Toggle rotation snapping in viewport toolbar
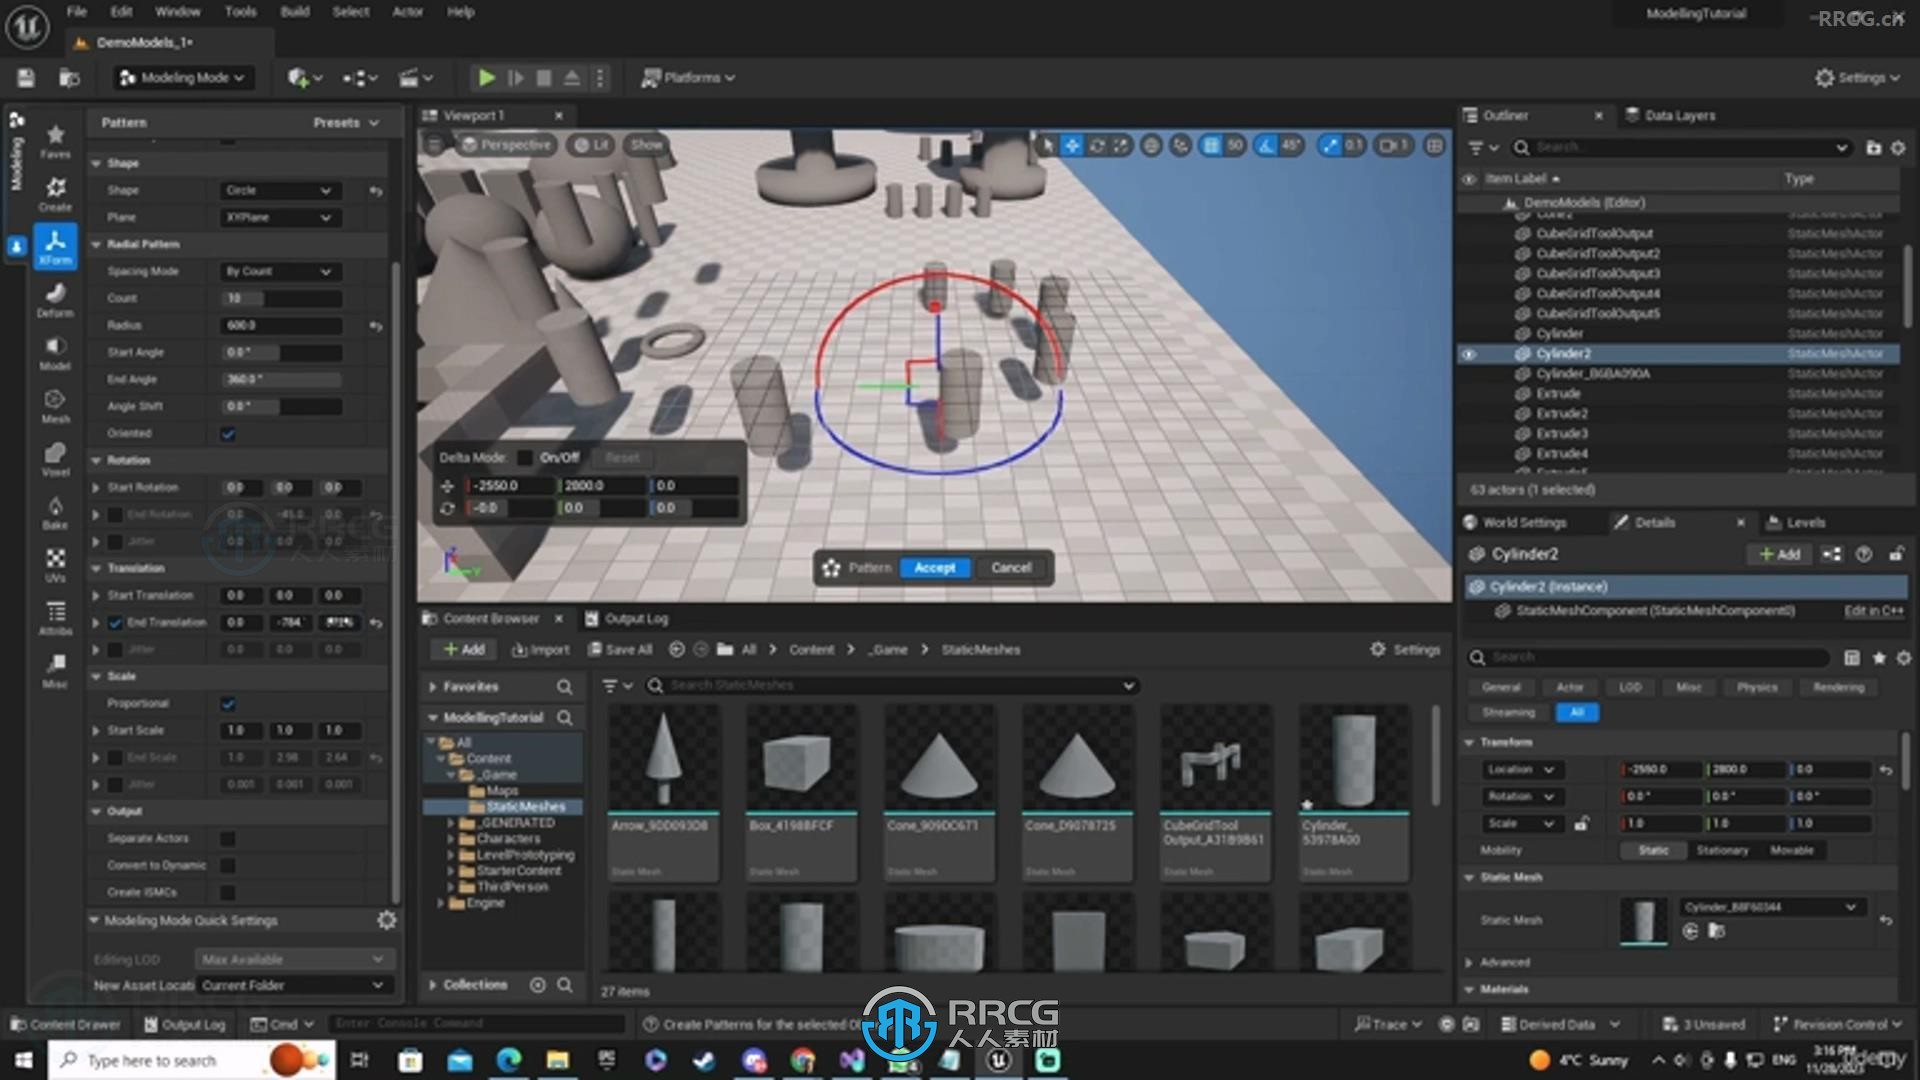The width and height of the screenshot is (1920, 1080). [x=1267, y=146]
